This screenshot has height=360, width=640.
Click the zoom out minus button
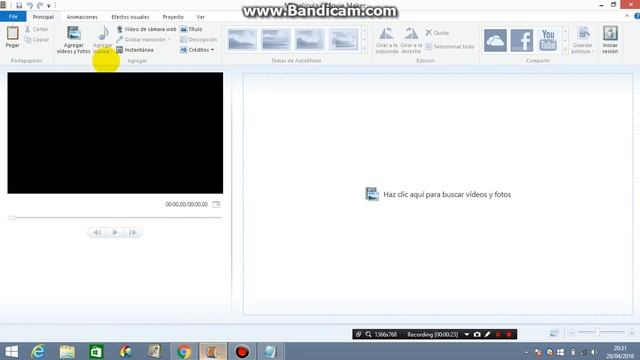[571, 333]
